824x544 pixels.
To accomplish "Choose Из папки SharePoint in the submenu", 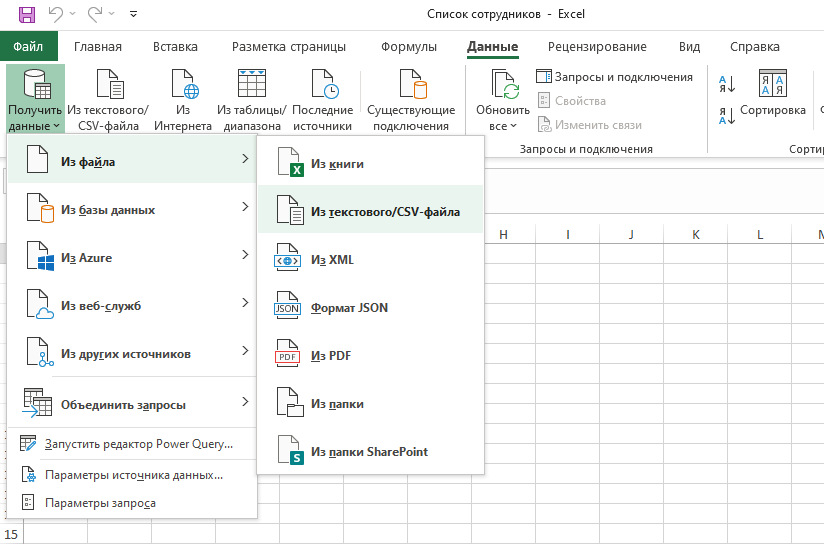I will click(370, 451).
